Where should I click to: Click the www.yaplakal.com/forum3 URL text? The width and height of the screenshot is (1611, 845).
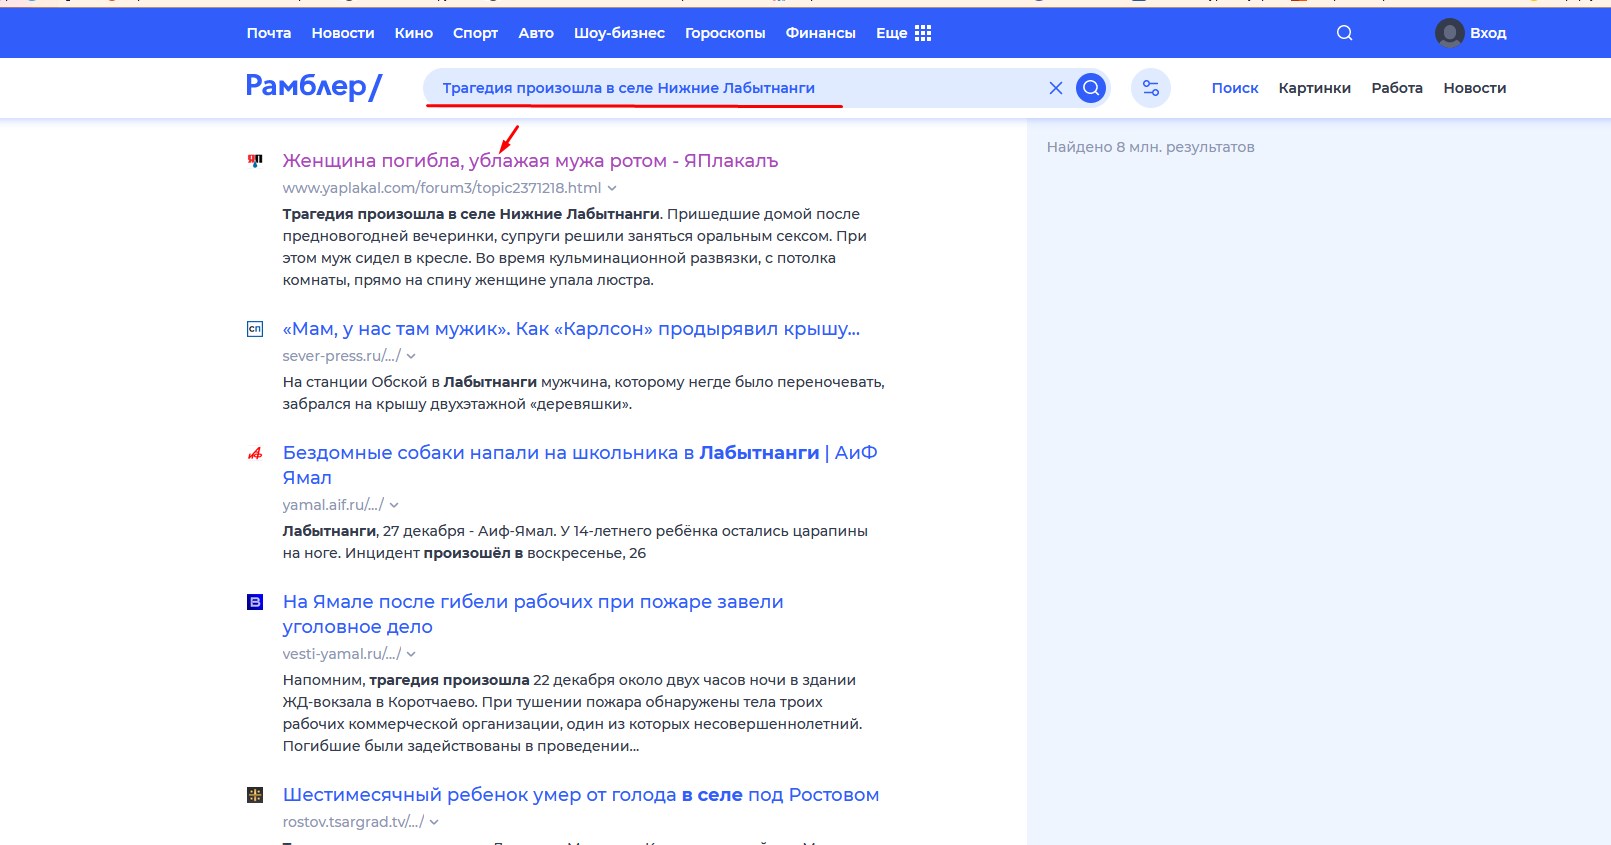(x=442, y=188)
